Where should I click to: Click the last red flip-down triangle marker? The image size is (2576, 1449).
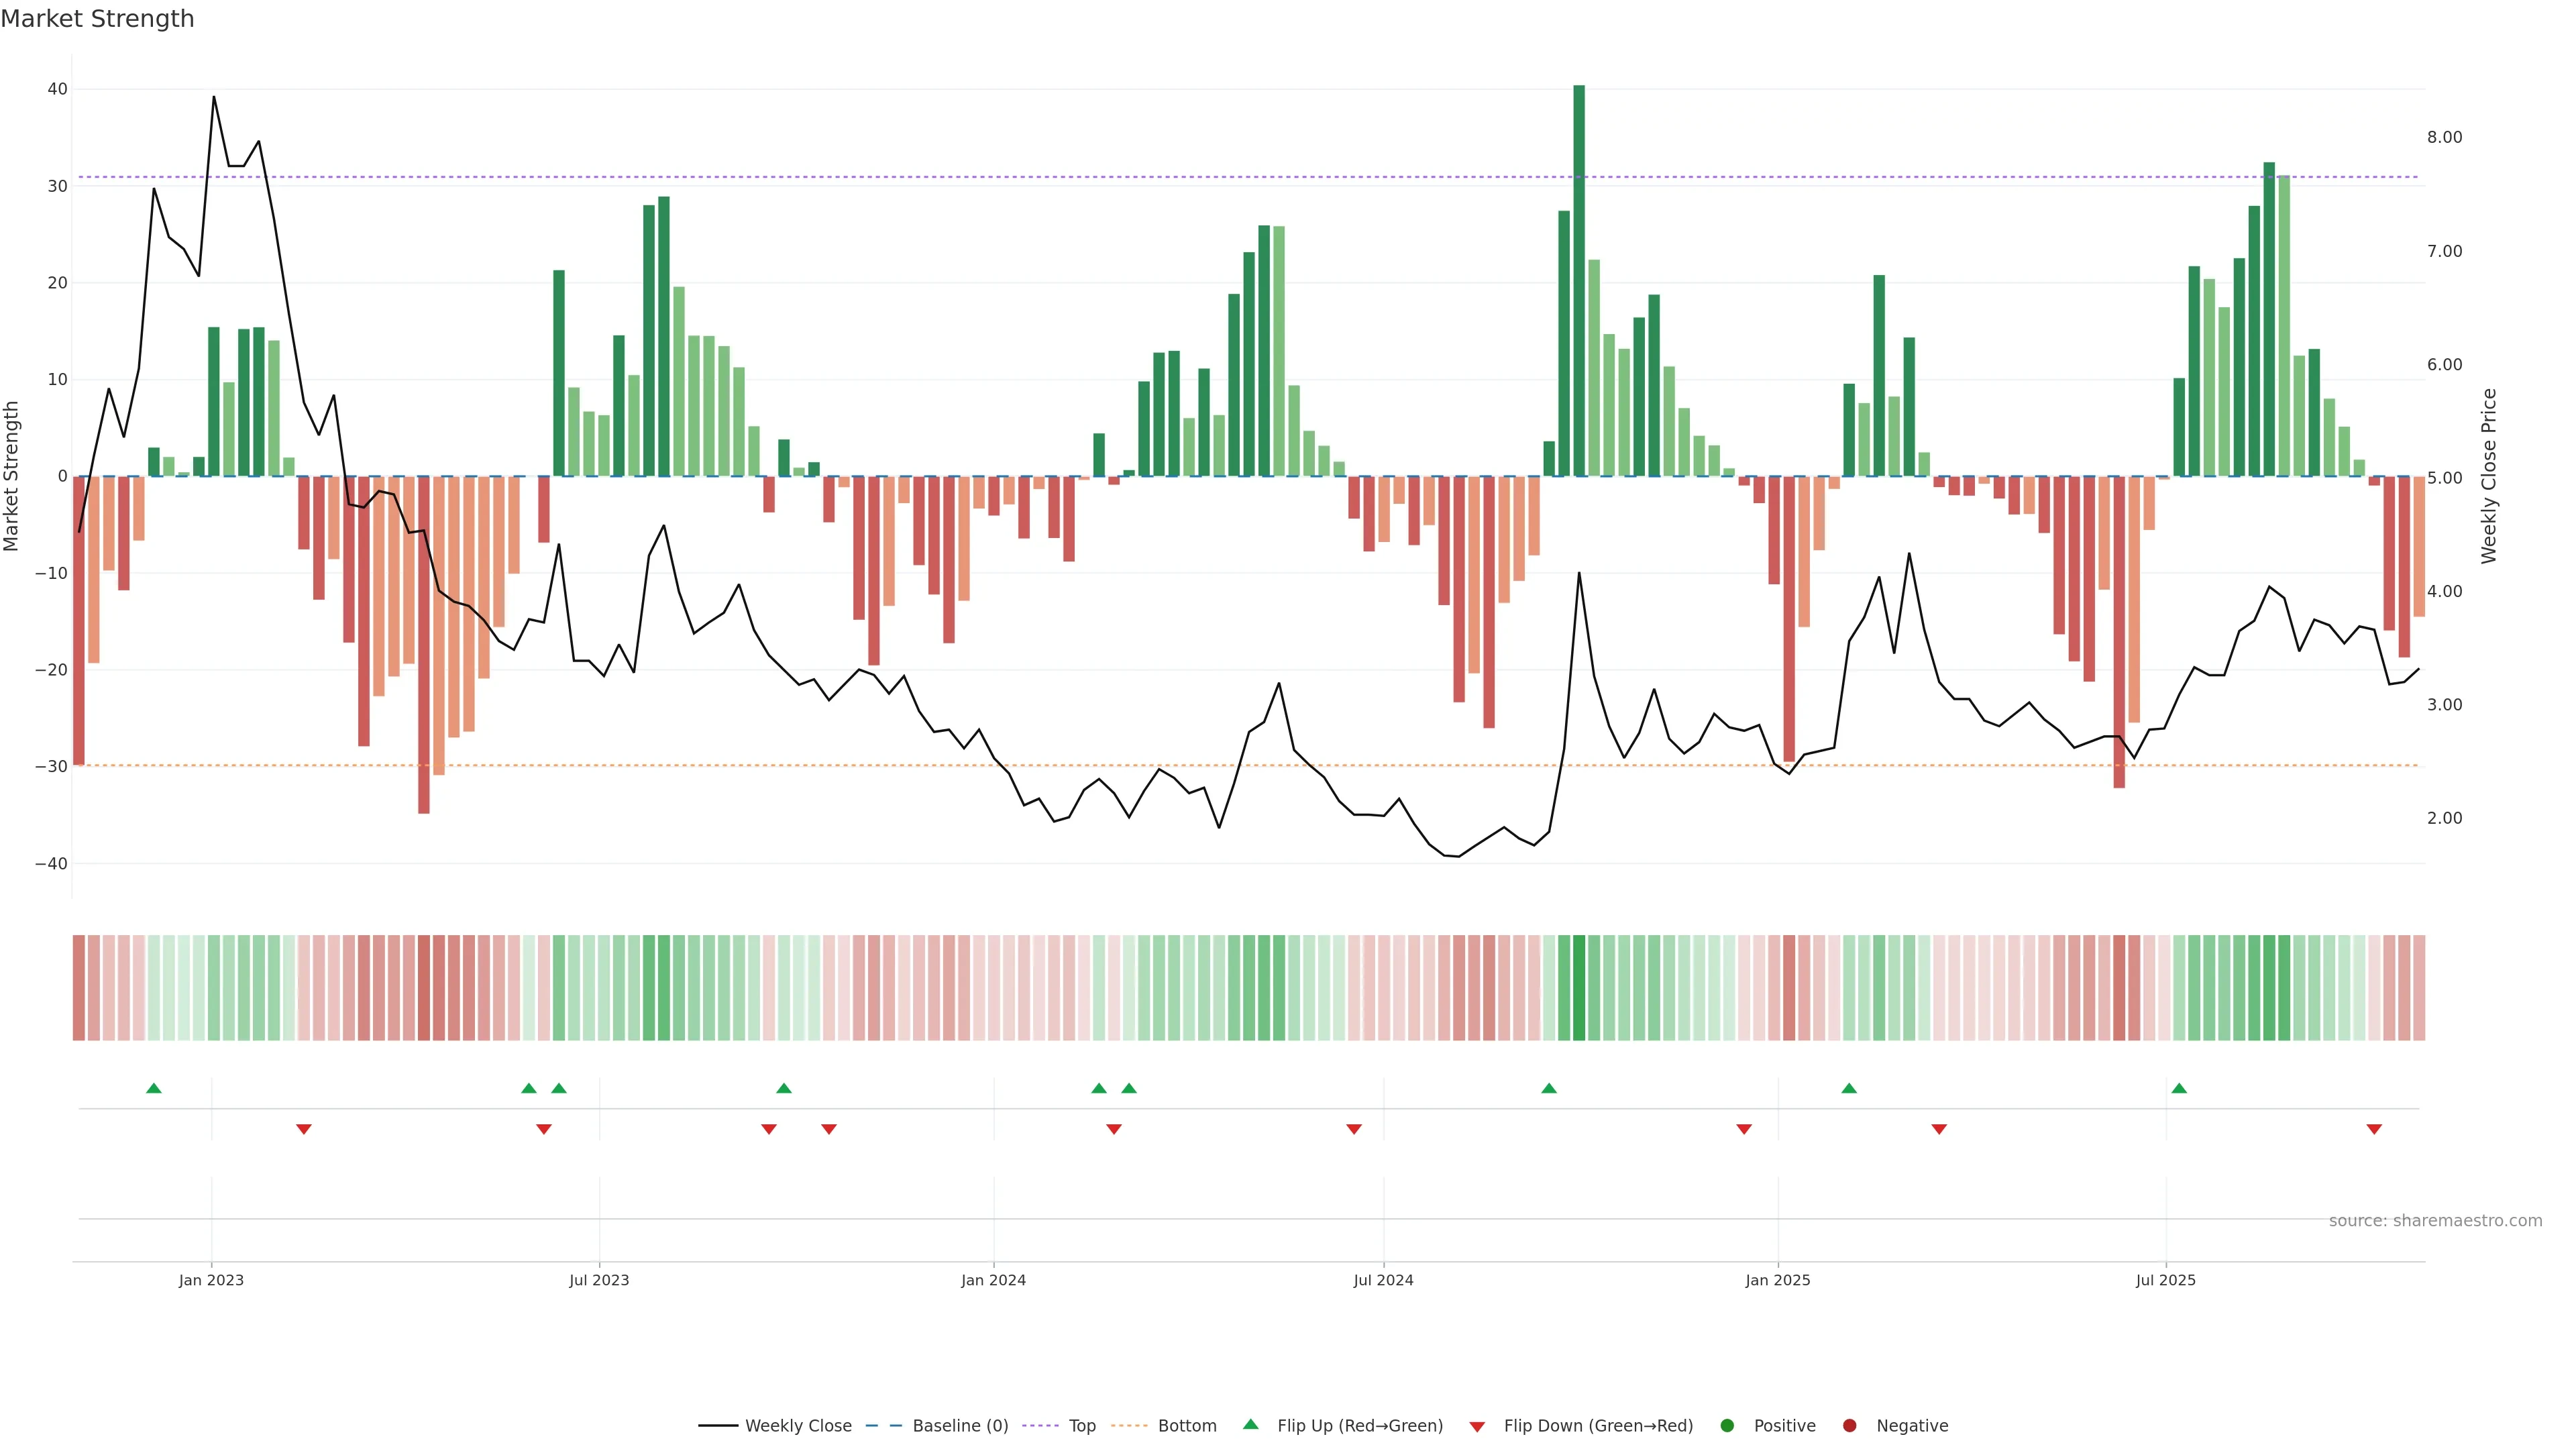(x=2374, y=1129)
